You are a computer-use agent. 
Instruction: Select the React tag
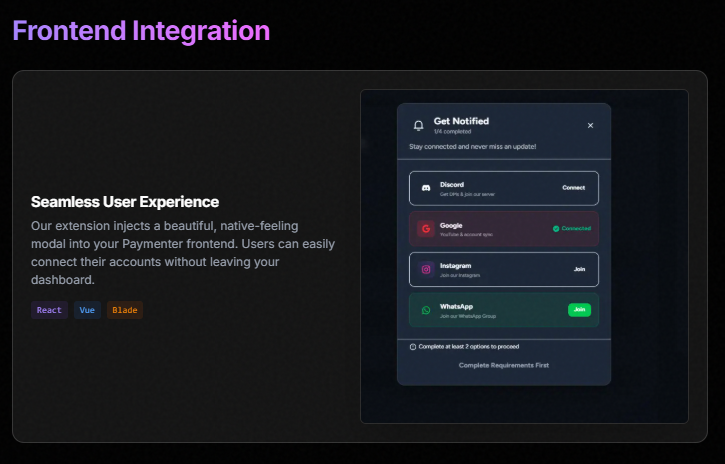point(49,310)
